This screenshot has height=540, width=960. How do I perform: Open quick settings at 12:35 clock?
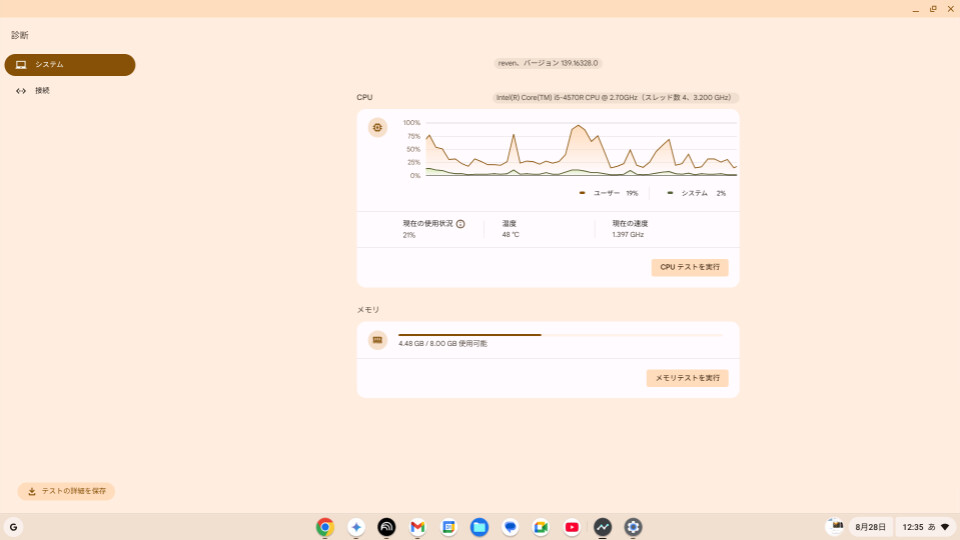coord(925,527)
